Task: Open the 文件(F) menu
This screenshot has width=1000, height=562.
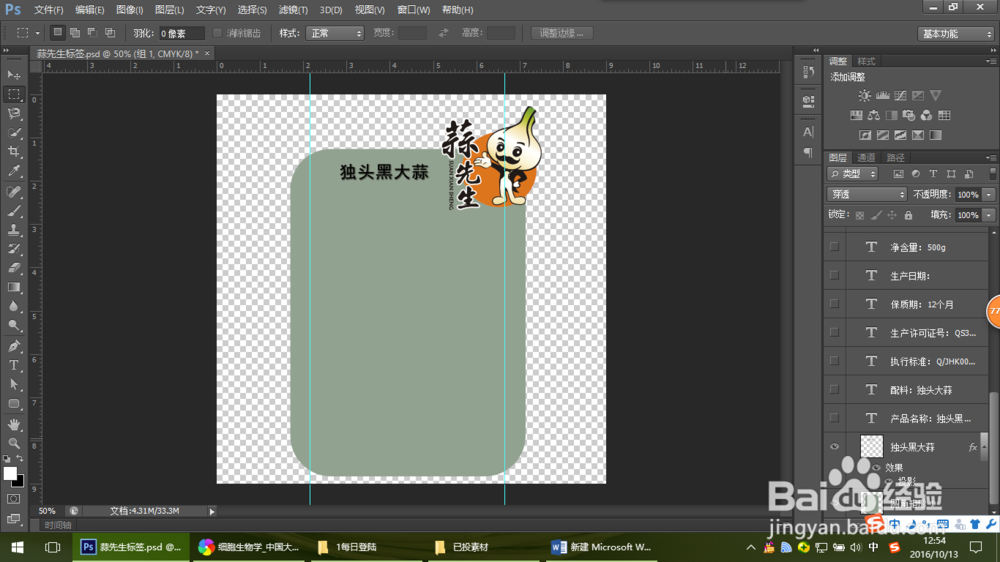Action: (x=48, y=10)
